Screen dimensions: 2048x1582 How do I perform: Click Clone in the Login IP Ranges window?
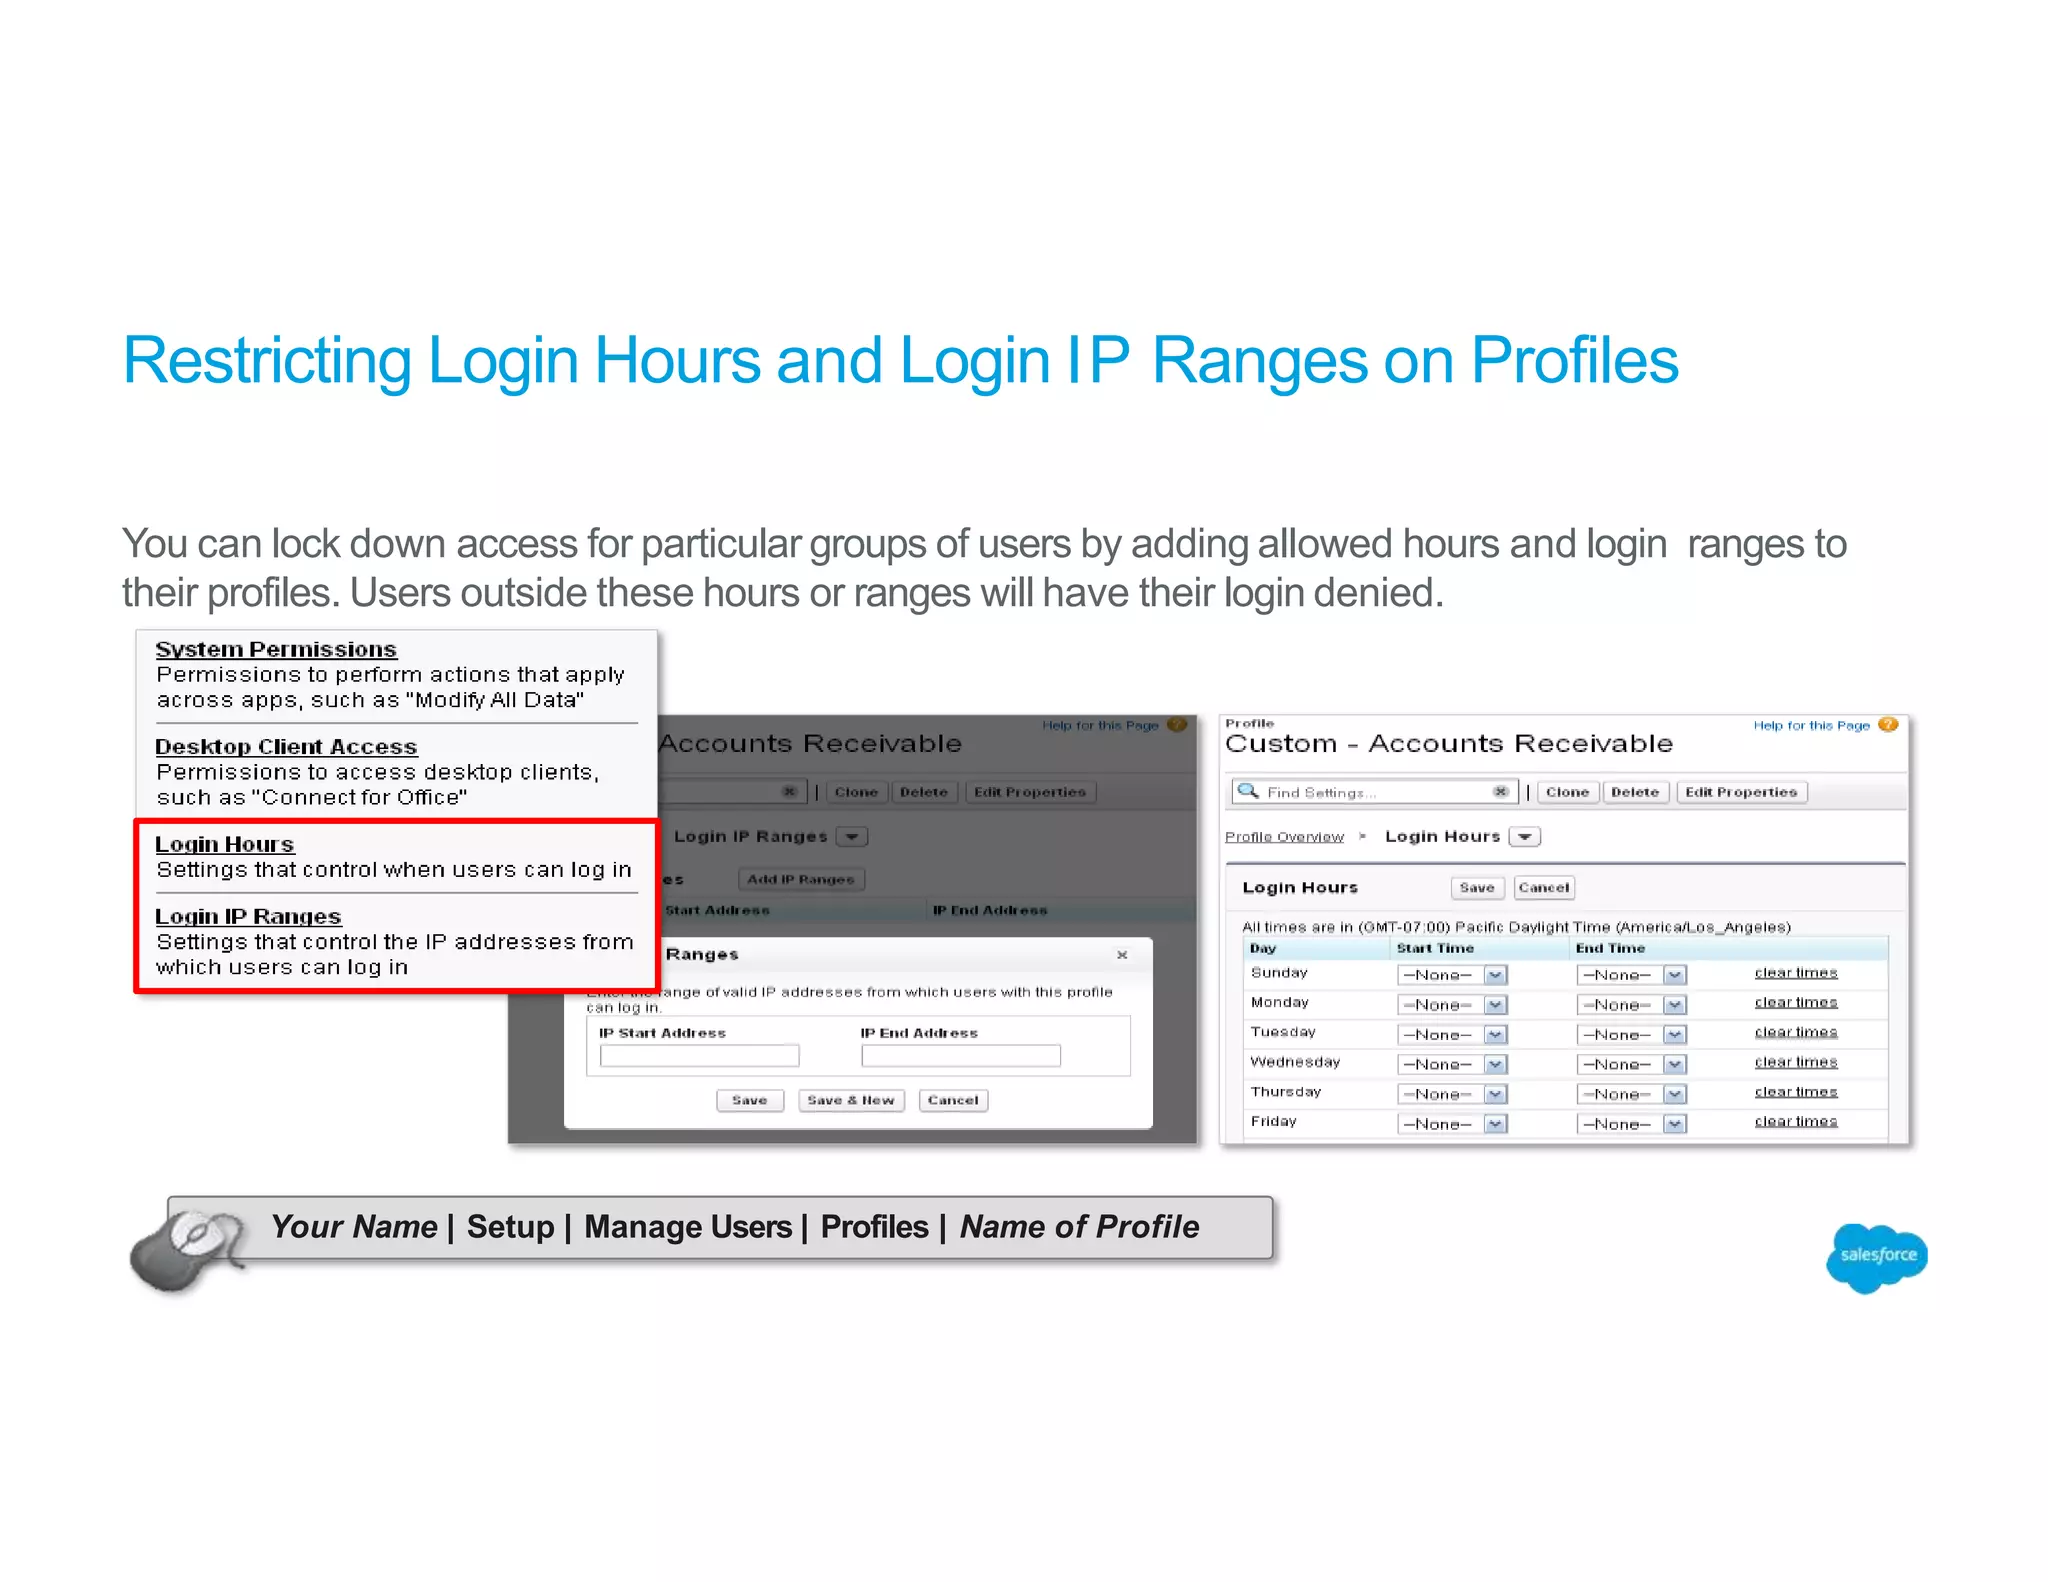point(856,792)
